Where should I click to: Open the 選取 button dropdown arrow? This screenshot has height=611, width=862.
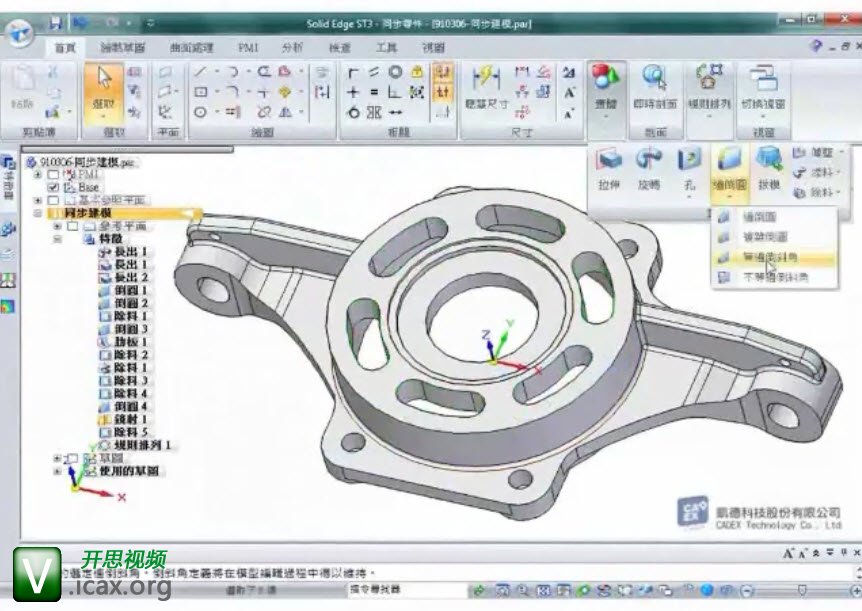coord(104,117)
